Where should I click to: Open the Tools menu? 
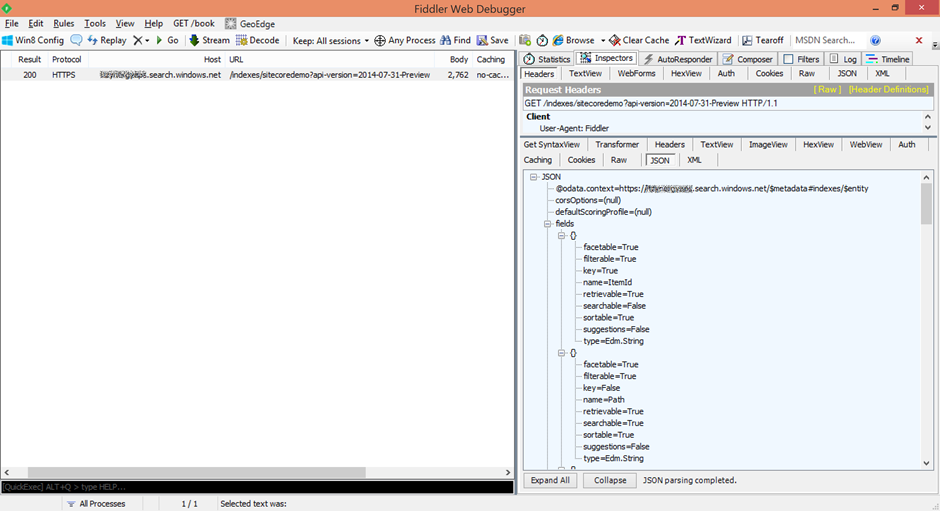click(x=95, y=23)
